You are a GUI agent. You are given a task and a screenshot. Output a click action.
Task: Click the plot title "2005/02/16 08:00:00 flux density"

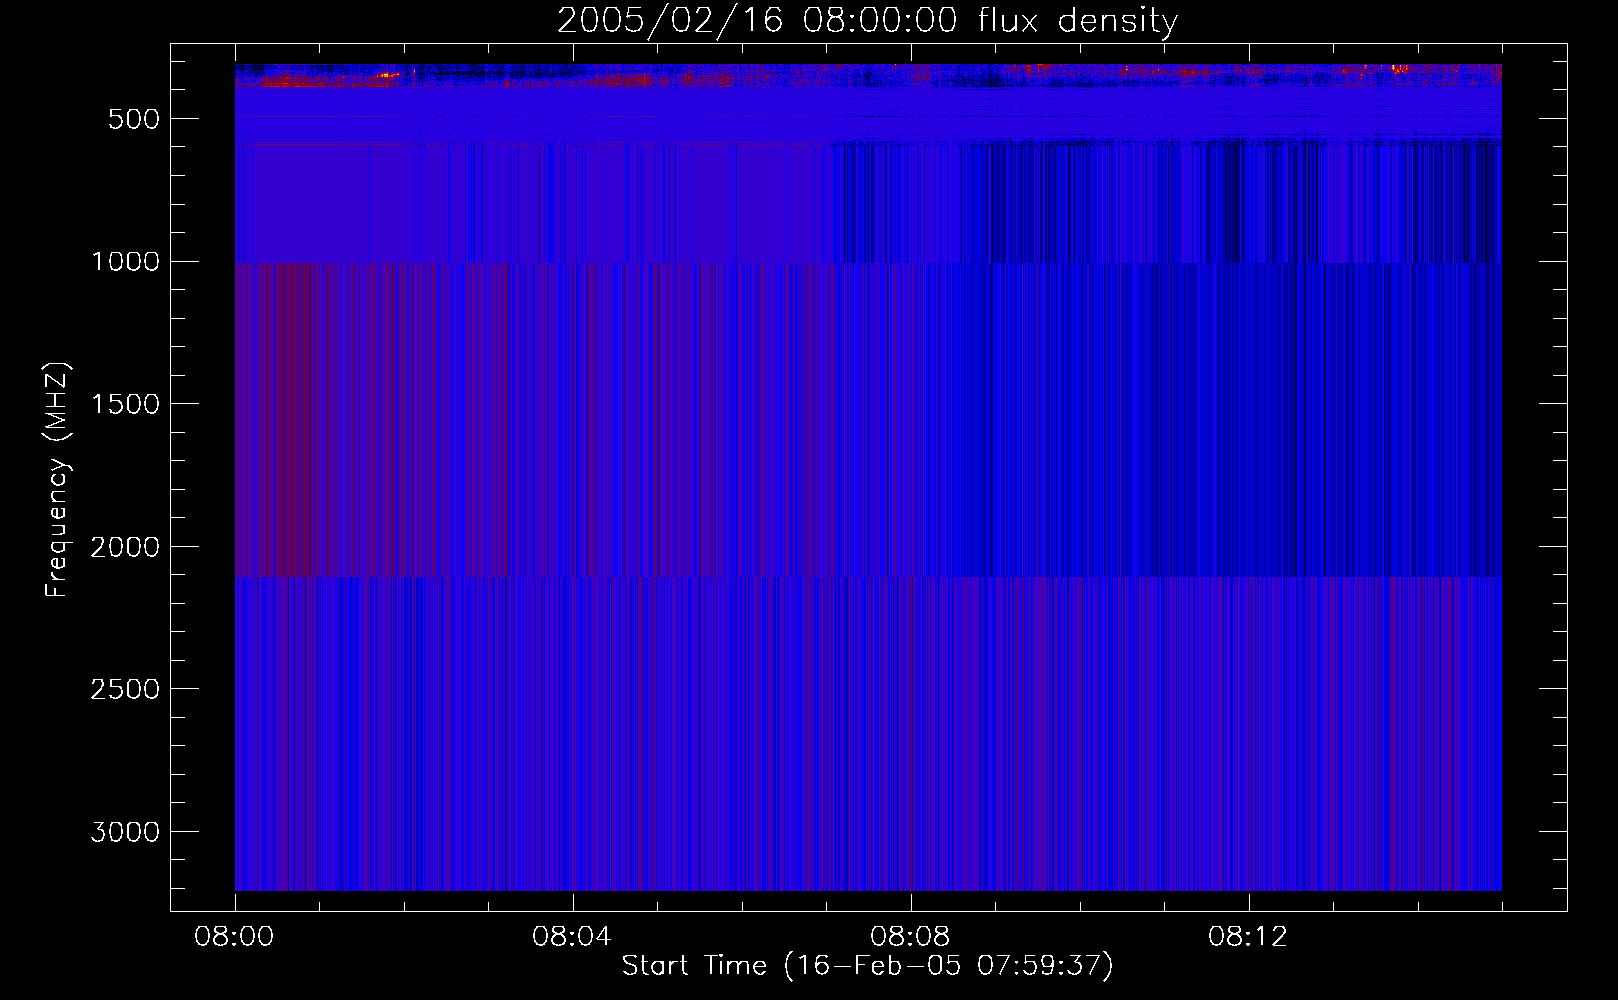pos(867,21)
